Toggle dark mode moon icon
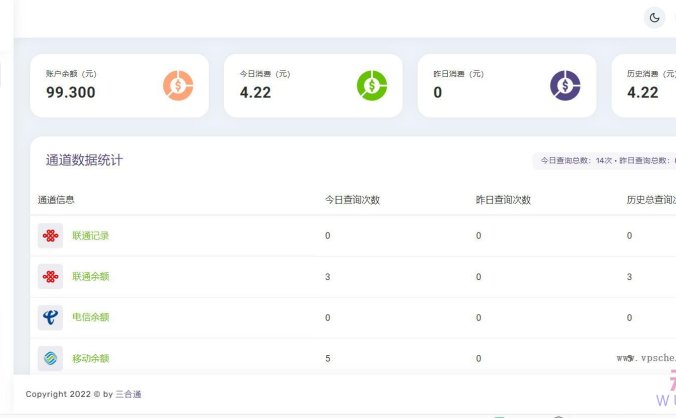Image resolution: width=676 pixels, height=418 pixels. [654, 18]
